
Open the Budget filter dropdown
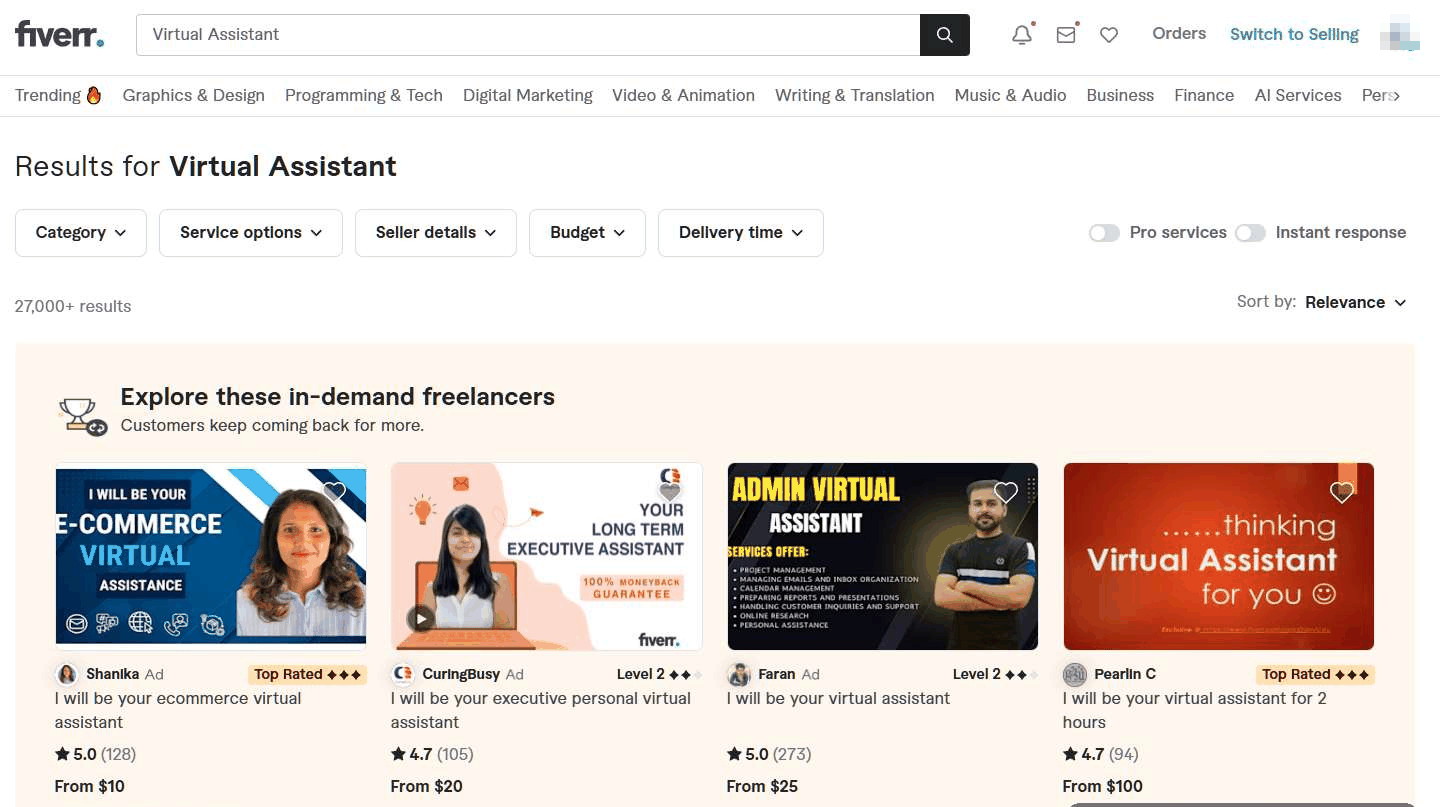point(587,233)
